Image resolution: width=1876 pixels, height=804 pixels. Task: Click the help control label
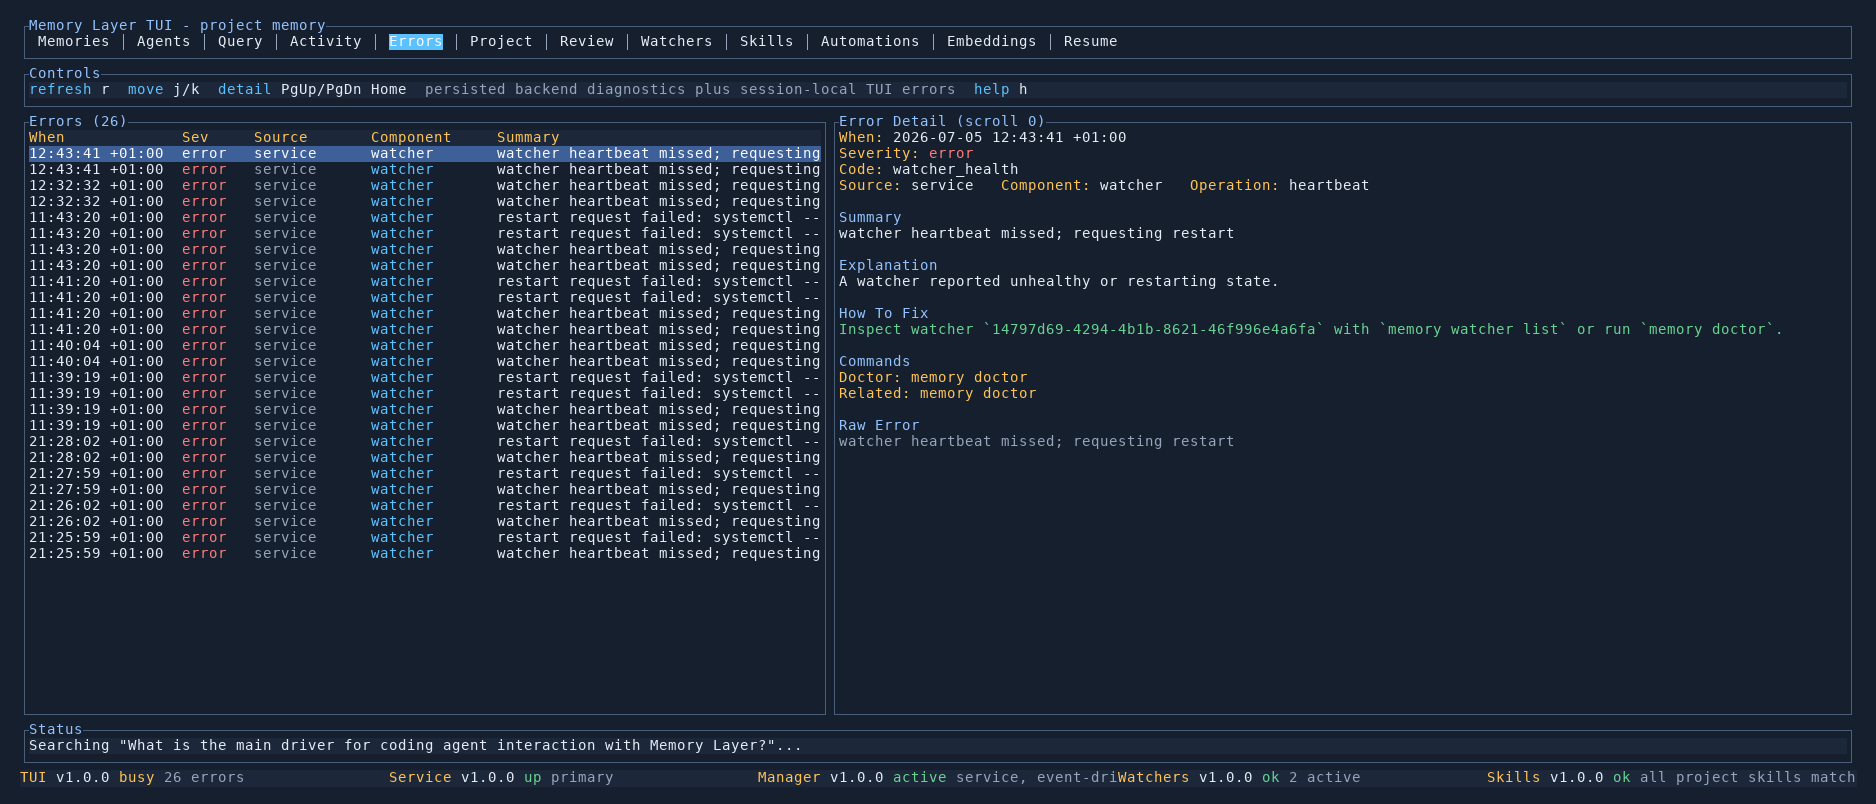point(991,89)
